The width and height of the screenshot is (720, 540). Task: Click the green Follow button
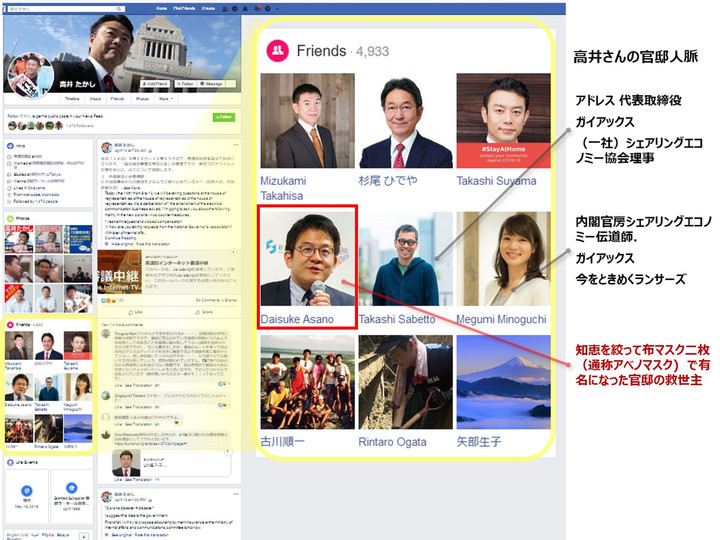224,117
